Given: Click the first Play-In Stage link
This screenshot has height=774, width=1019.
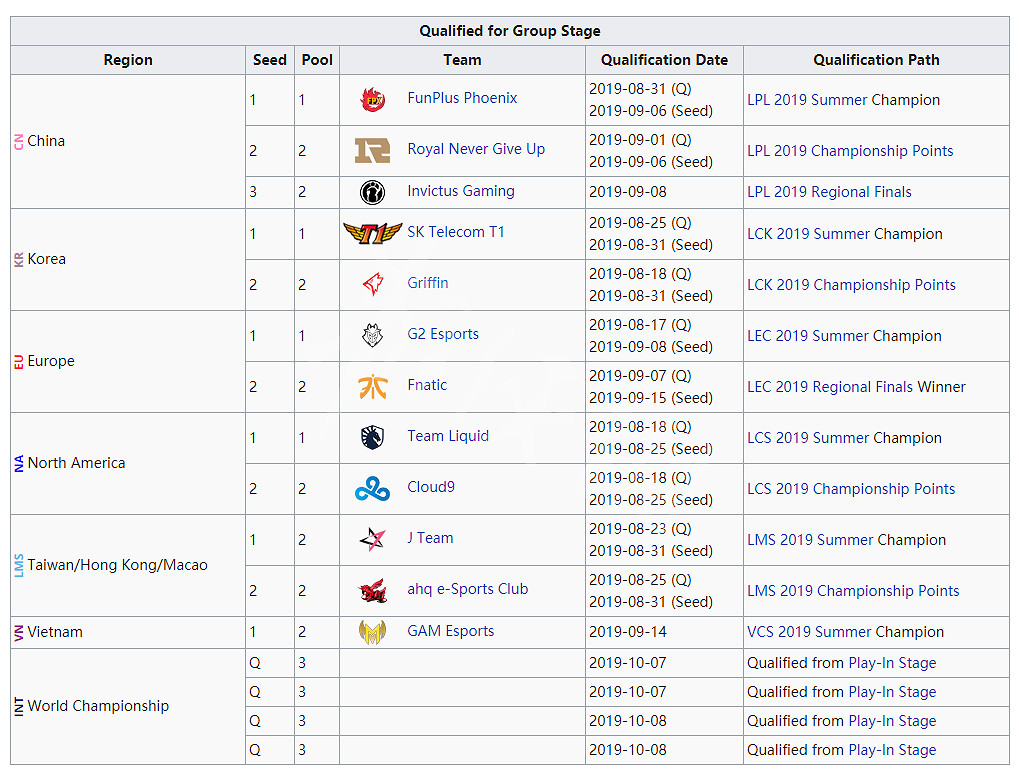Looking at the screenshot, I should pos(892,663).
